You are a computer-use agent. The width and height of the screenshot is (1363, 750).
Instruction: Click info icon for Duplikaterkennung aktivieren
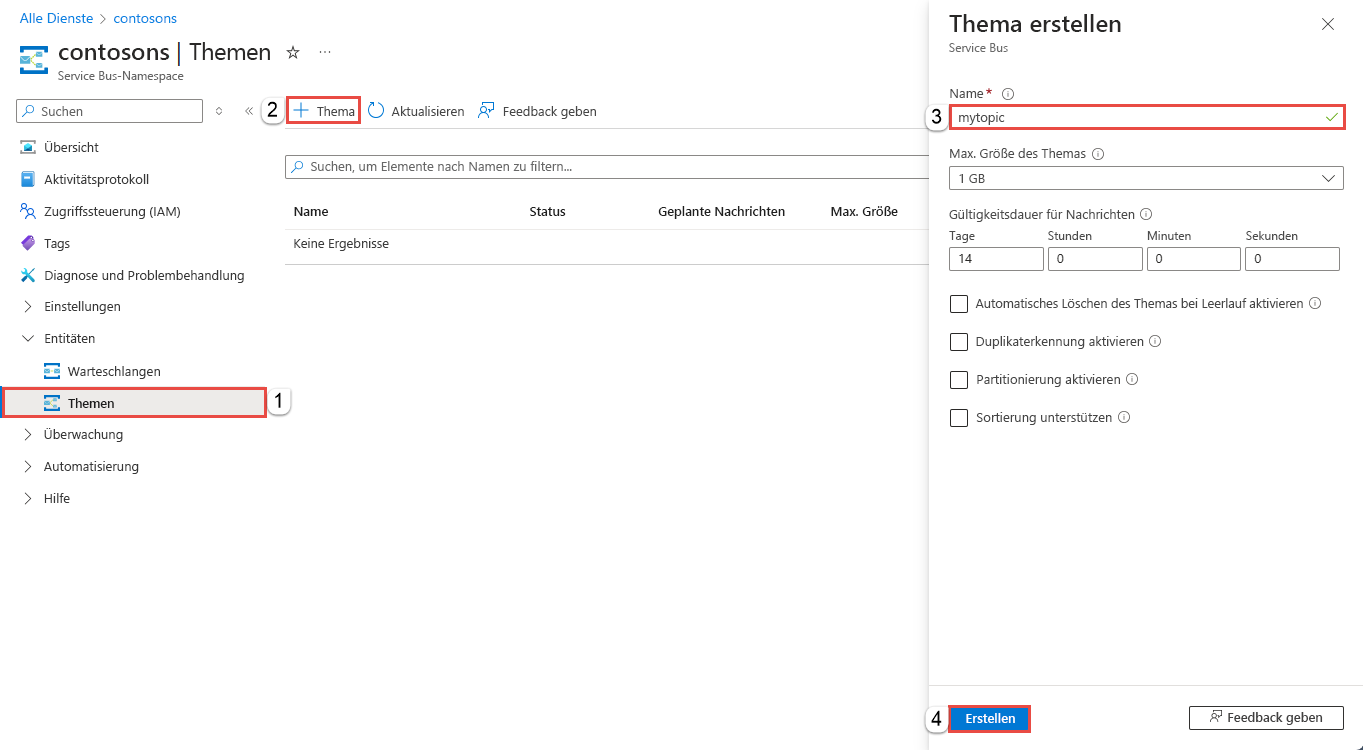(x=1155, y=341)
